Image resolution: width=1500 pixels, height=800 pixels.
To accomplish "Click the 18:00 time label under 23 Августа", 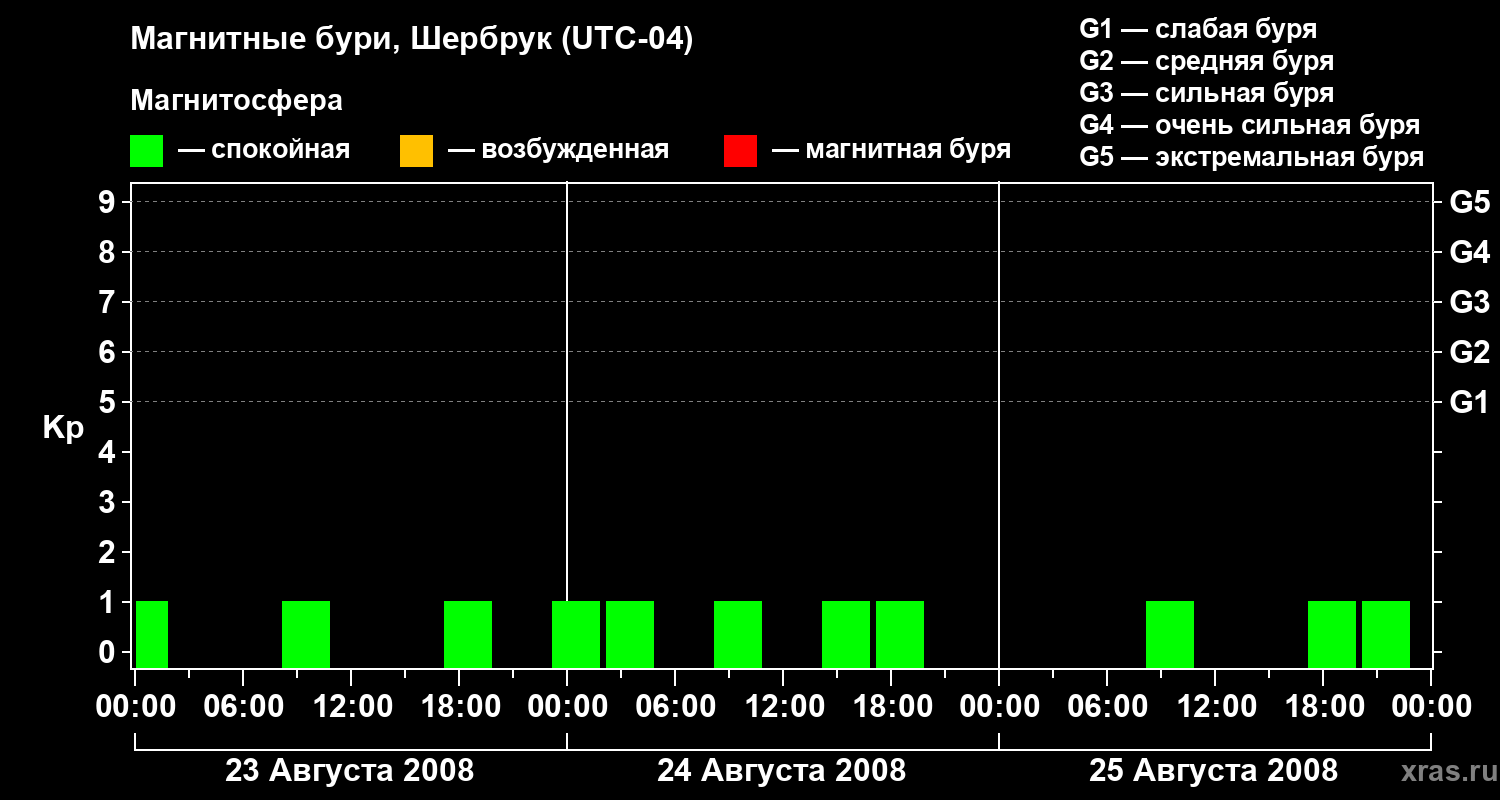I will tap(459, 707).
